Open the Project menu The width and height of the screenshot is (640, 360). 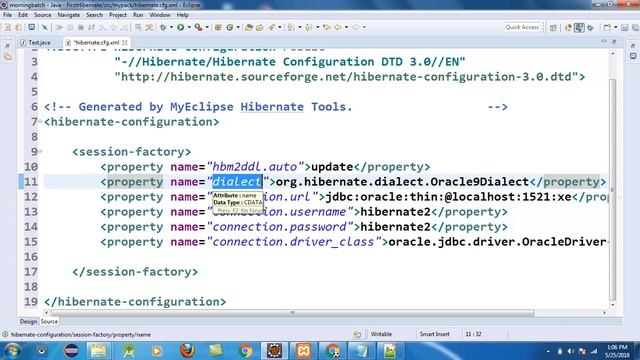118,15
